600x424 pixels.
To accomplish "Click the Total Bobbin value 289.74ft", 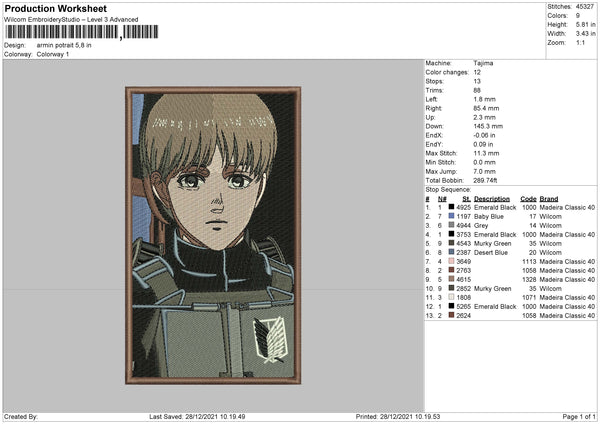I will (485, 181).
